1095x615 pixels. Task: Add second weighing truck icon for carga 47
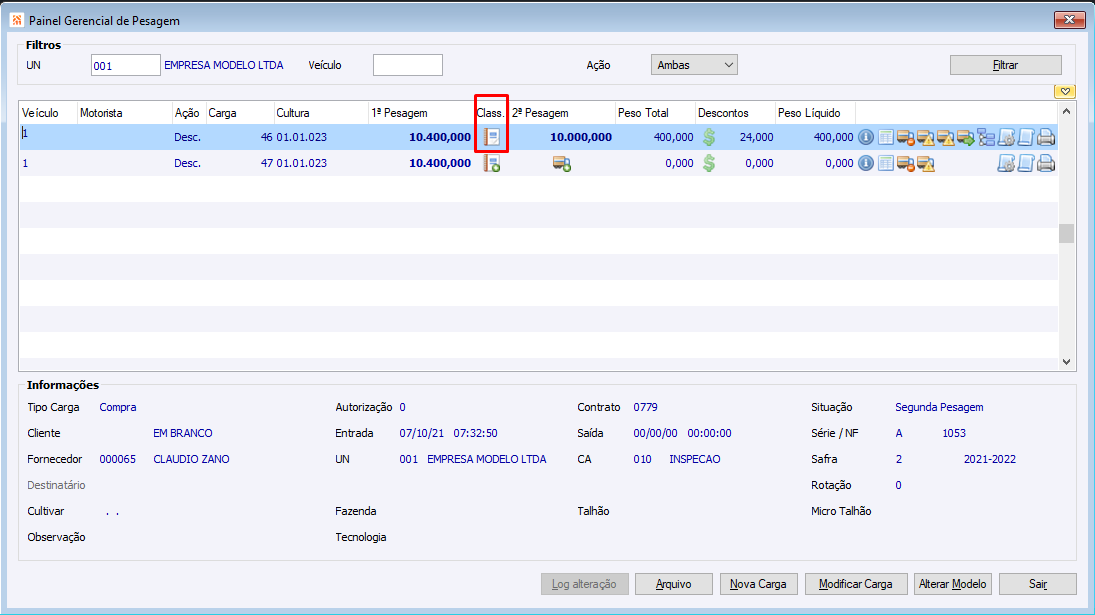coord(561,164)
